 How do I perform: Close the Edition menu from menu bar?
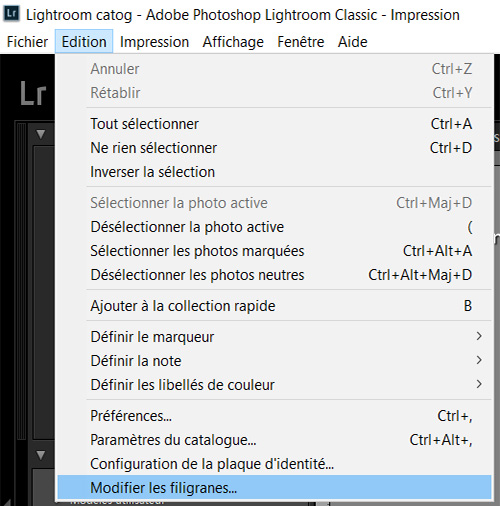click(84, 42)
